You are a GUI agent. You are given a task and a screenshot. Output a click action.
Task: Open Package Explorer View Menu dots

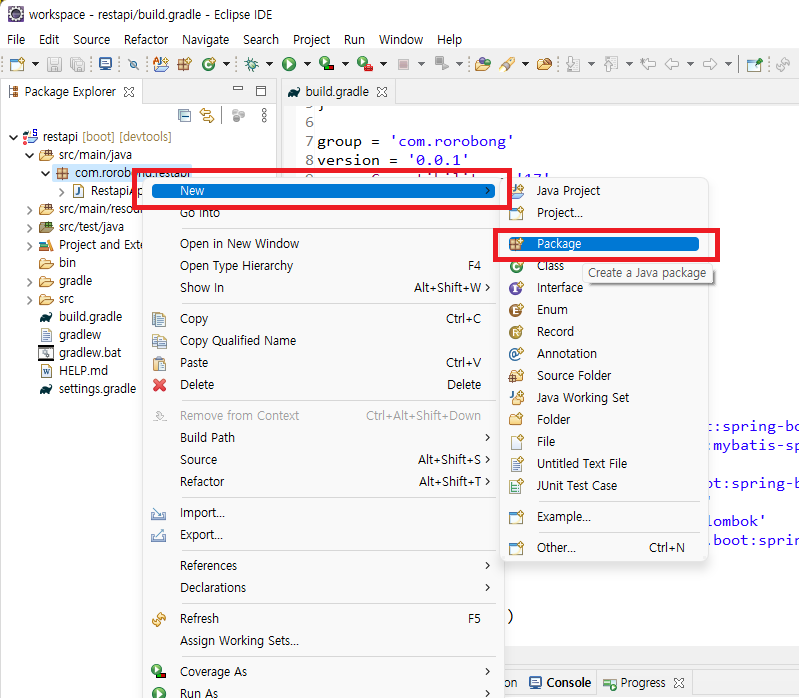coord(264,116)
